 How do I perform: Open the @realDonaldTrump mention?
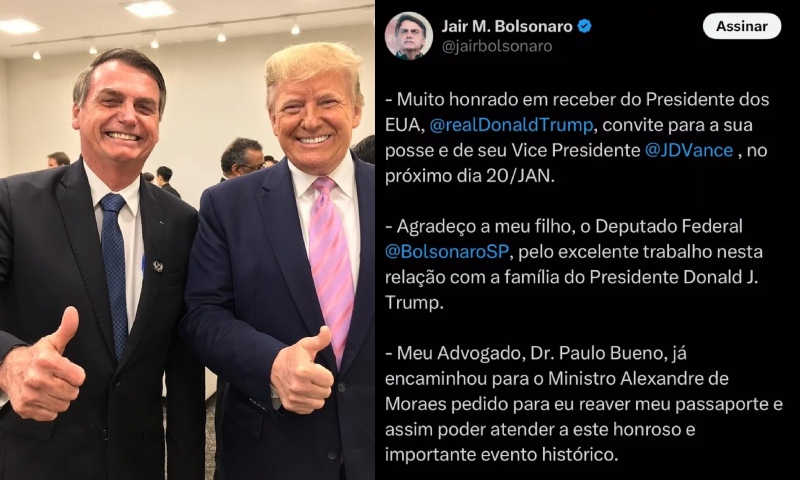(511, 125)
